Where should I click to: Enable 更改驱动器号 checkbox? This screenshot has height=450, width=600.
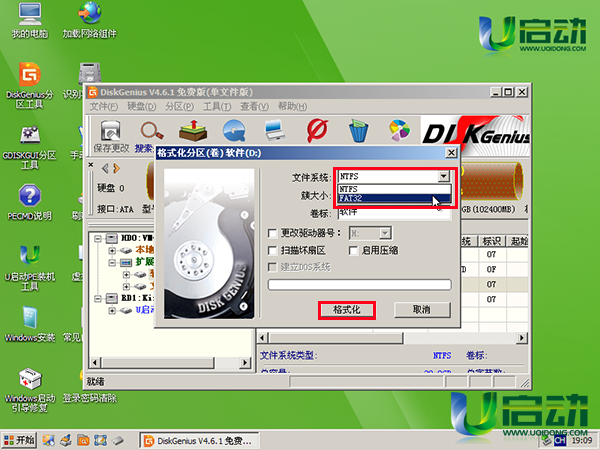click(x=272, y=233)
